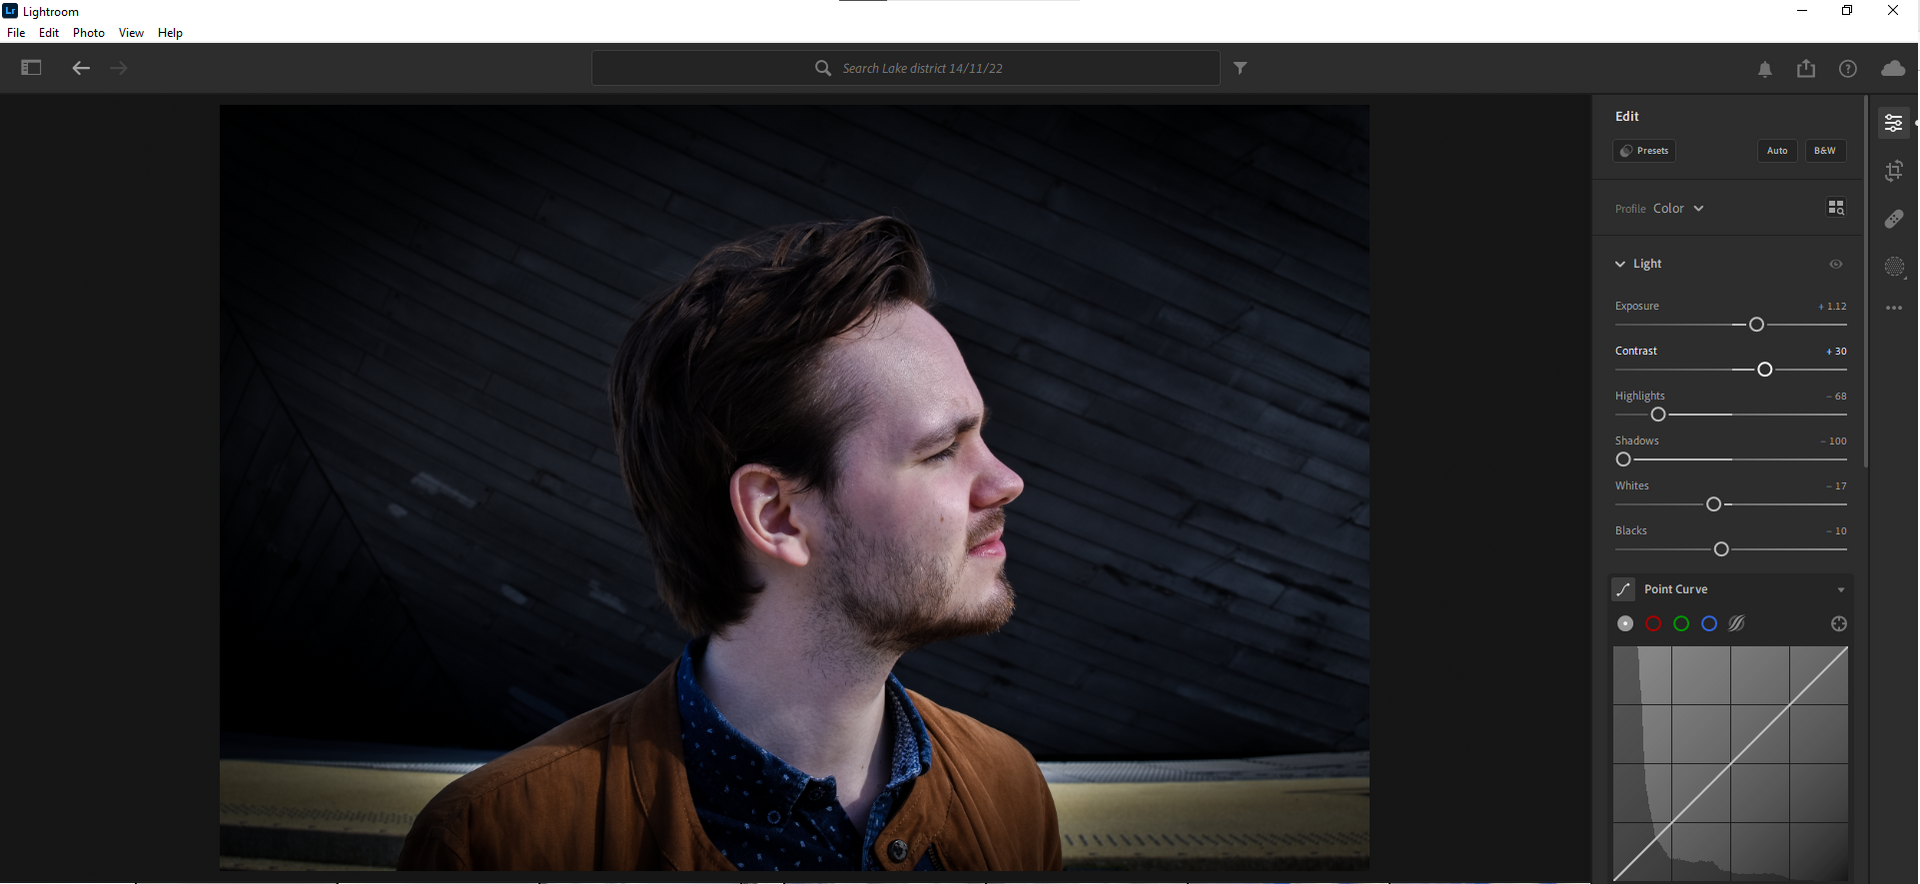Click the Blacks slider handle
The height and width of the screenshot is (884, 1920).
1721,550
